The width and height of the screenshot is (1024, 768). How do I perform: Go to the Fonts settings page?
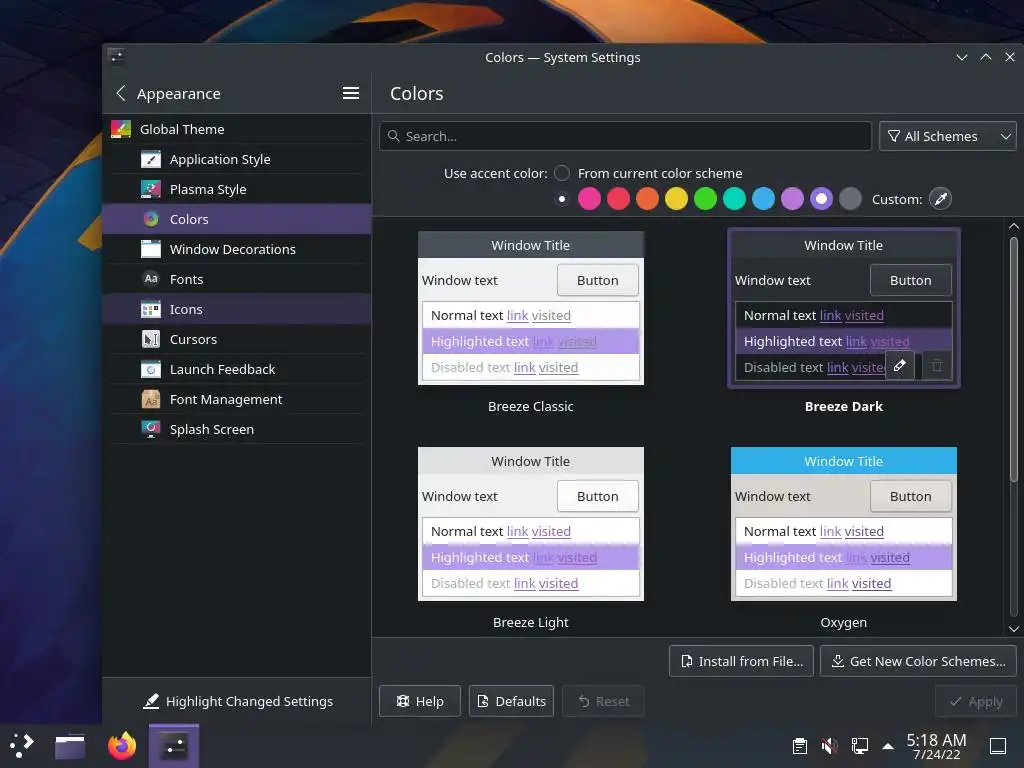[236, 280]
